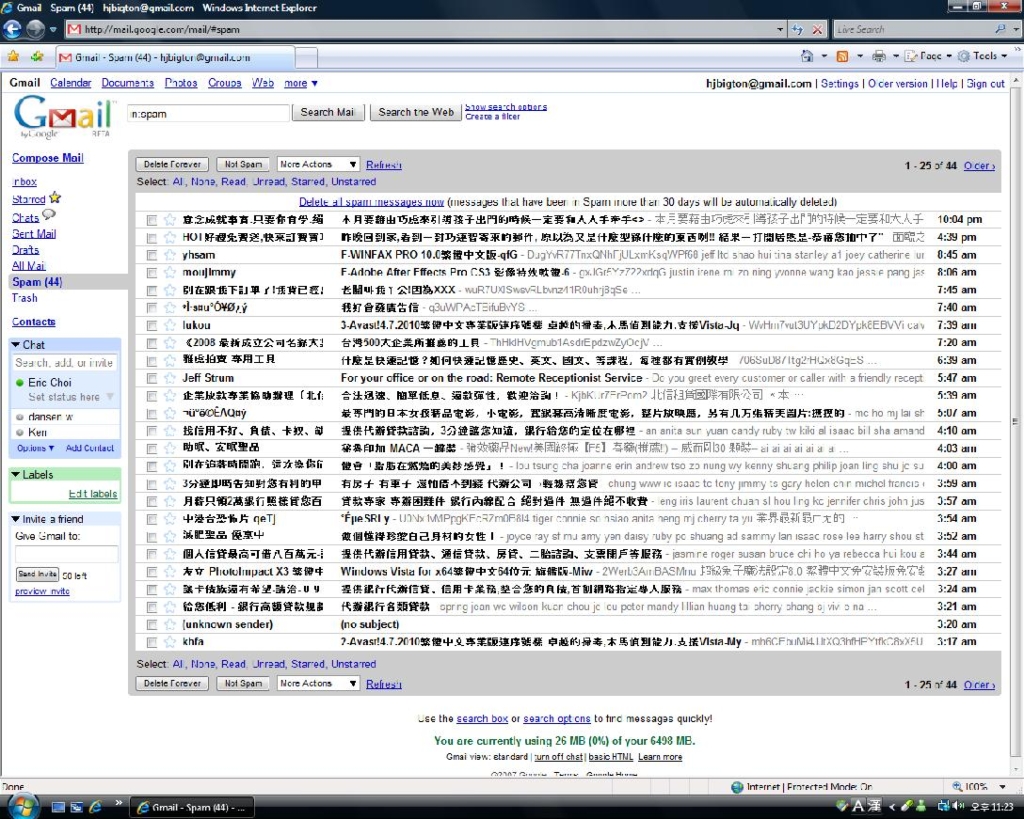Click the speech bubble icon beside Chats

point(49,214)
